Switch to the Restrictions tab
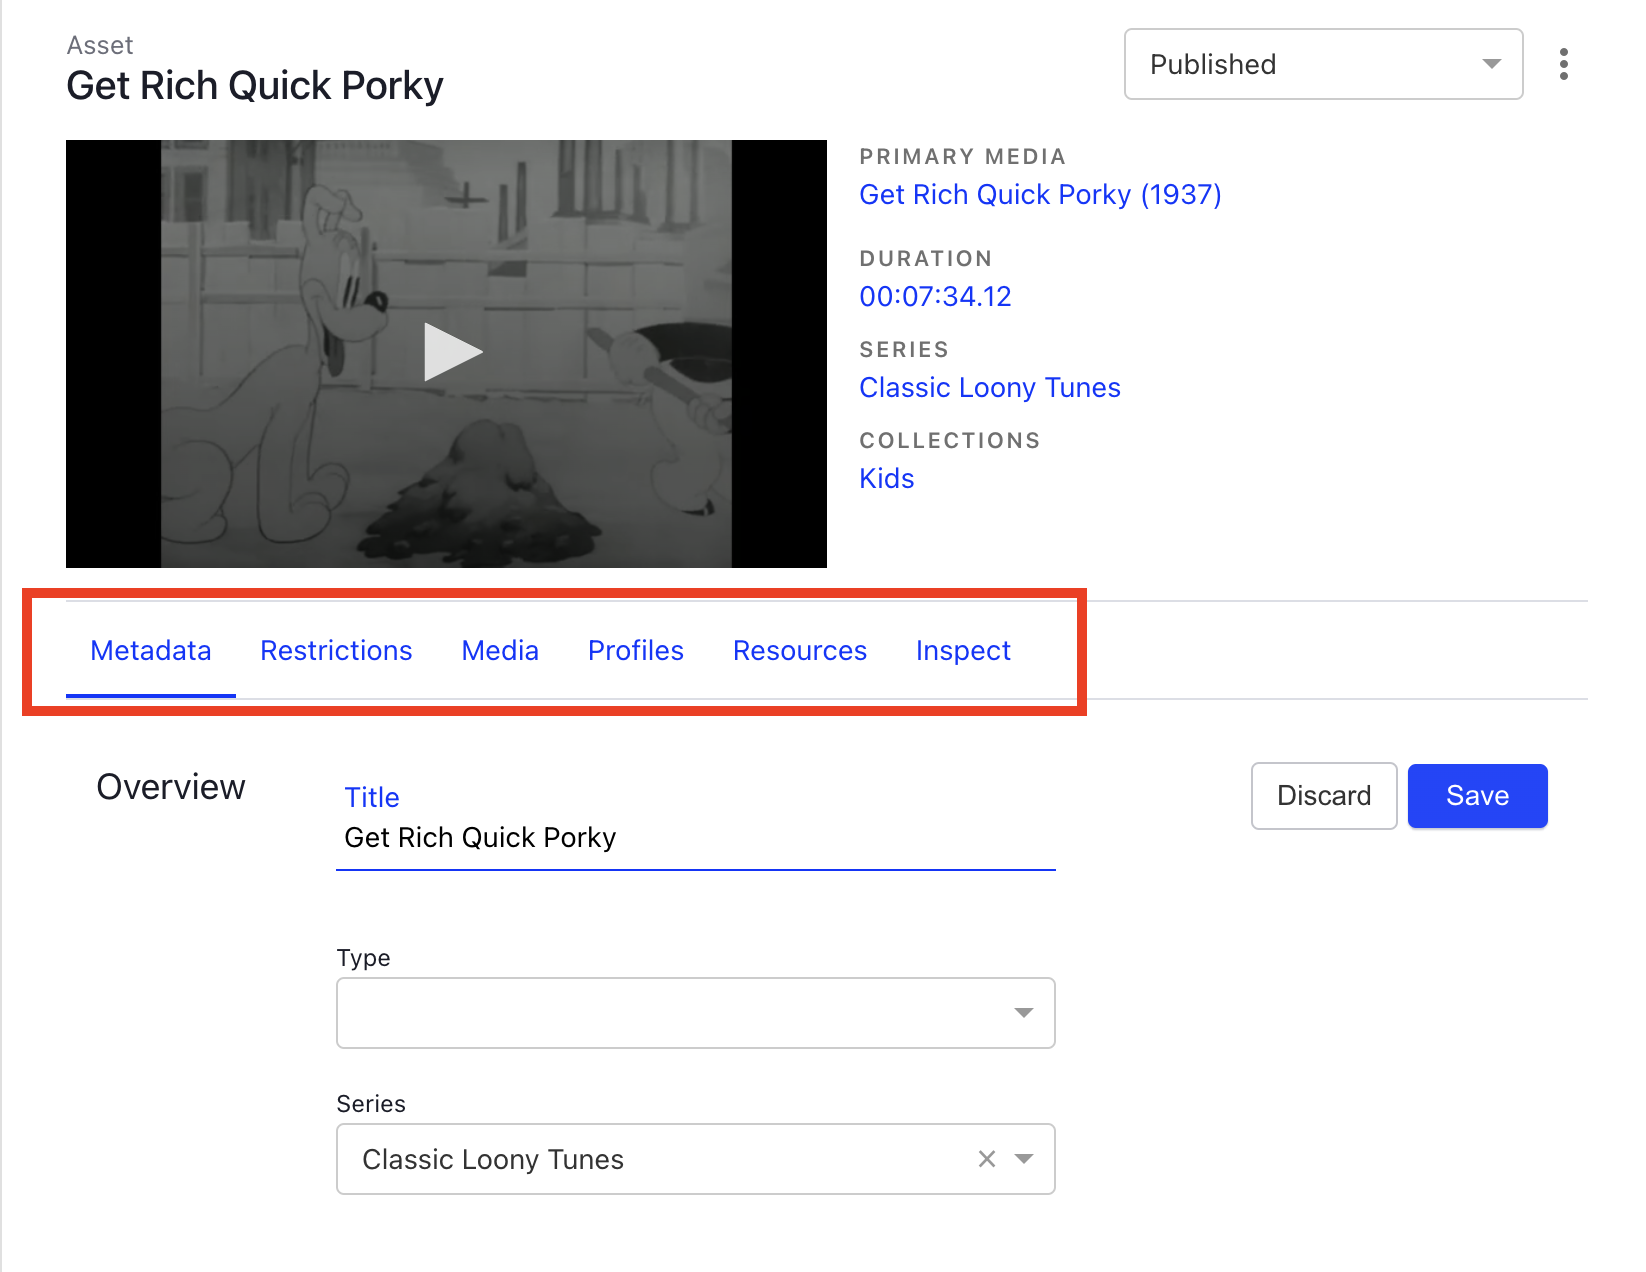Image resolution: width=1646 pixels, height=1272 pixels. tap(336, 651)
